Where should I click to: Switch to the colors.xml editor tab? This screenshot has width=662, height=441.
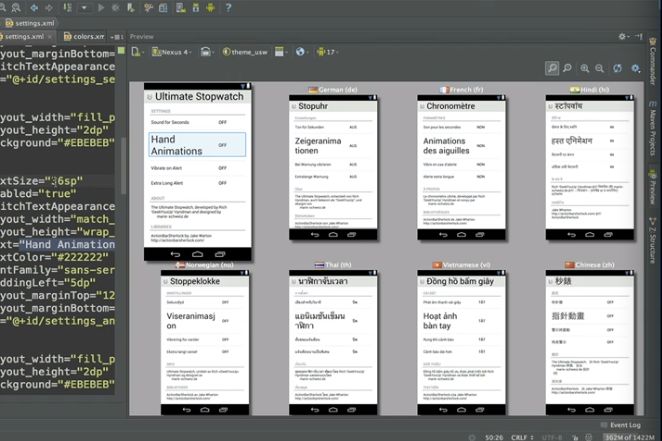tap(86, 37)
